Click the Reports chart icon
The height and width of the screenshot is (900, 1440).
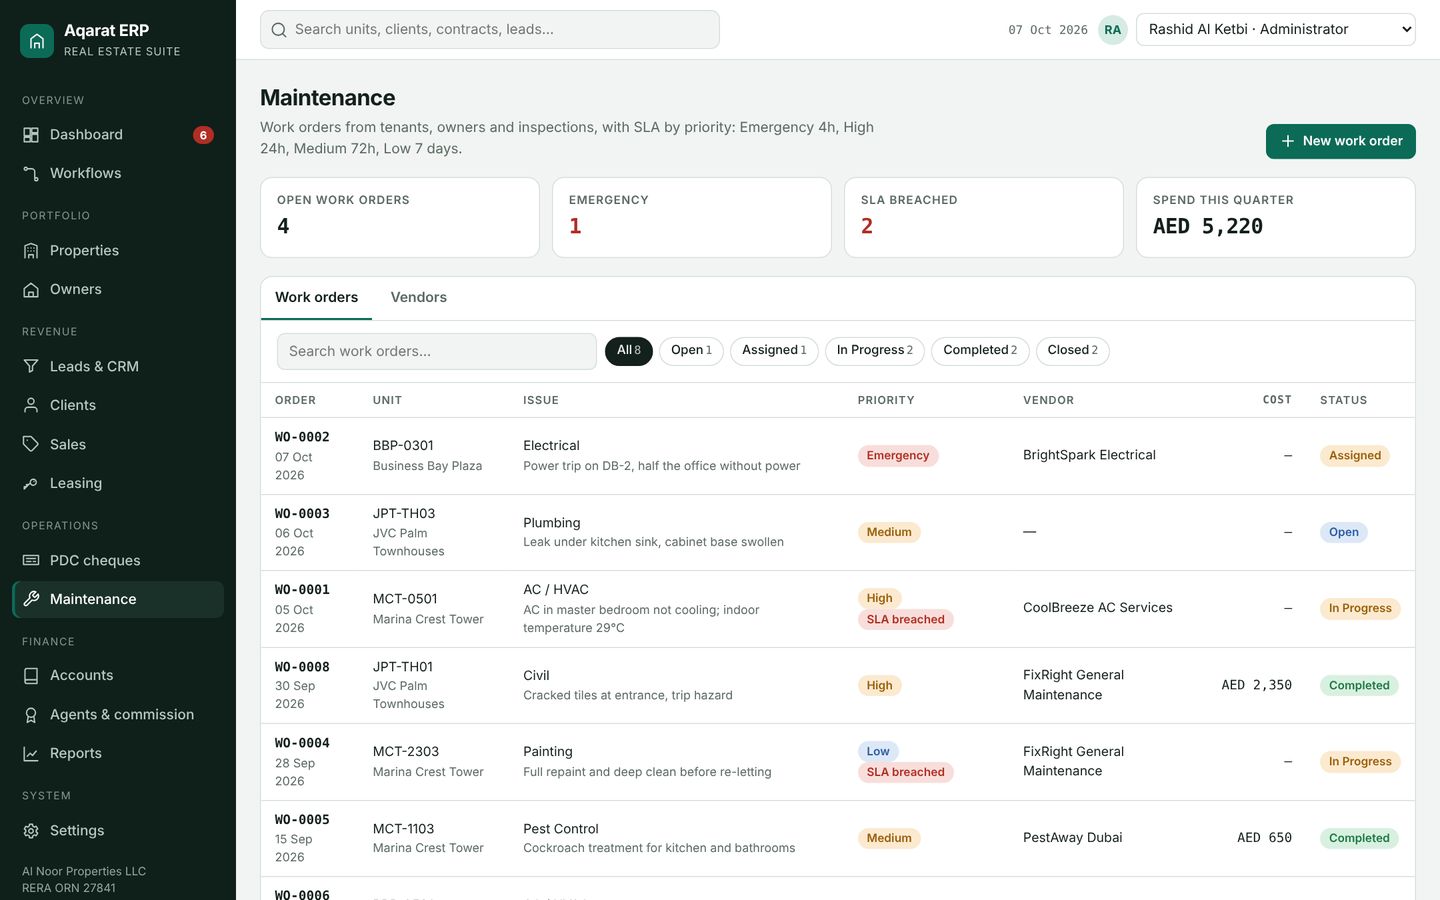click(31, 754)
